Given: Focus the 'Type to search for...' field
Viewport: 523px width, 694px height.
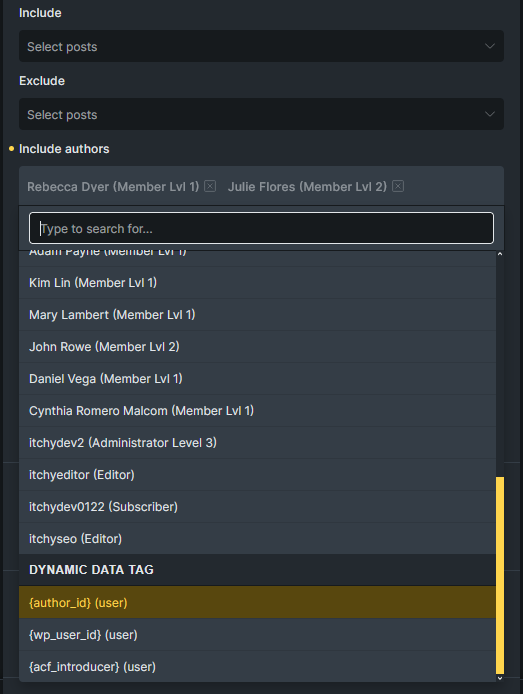Looking at the screenshot, I should [261, 228].
